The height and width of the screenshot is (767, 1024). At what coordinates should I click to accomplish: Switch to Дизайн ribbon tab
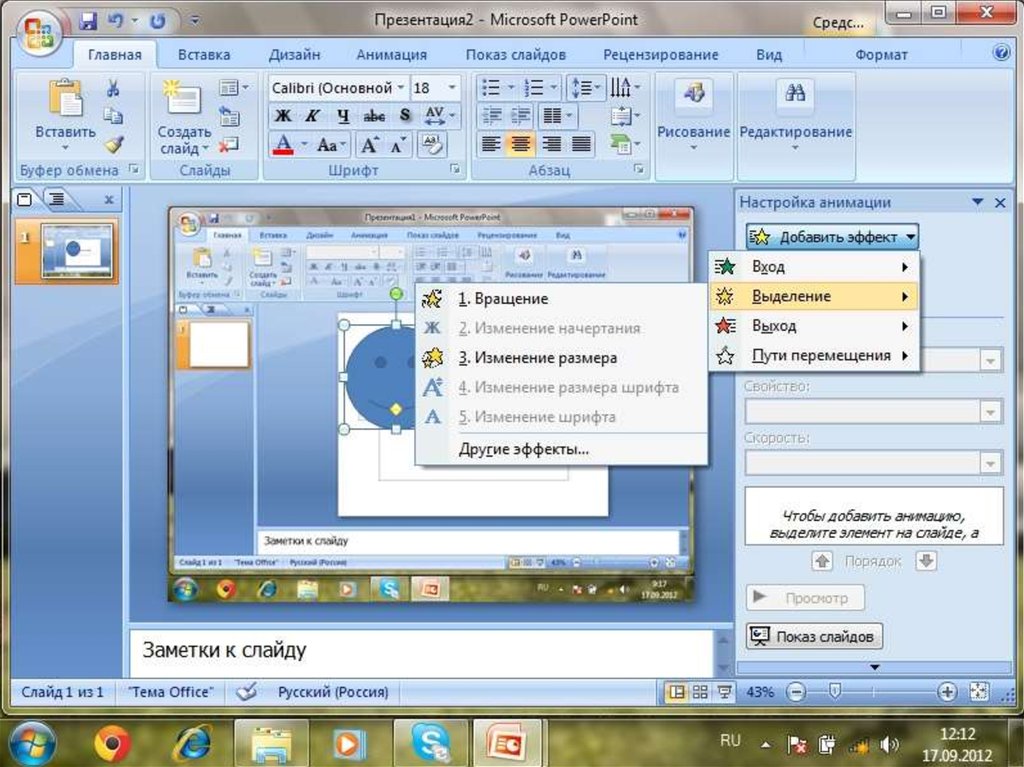[295, 55]
